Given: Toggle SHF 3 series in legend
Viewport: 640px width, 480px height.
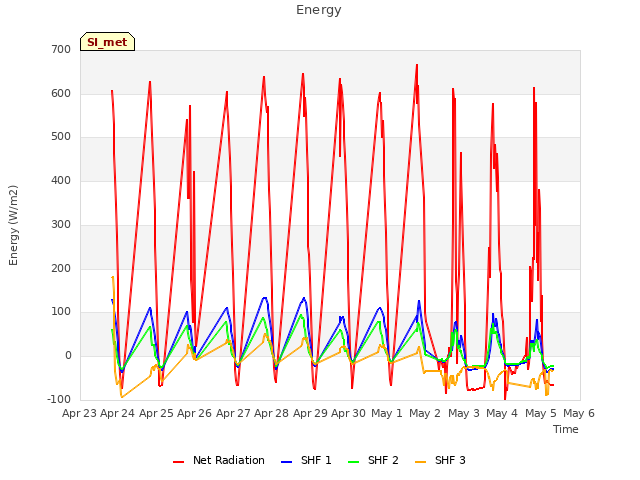Looking at the screenshot, I should tap(440, 460).
